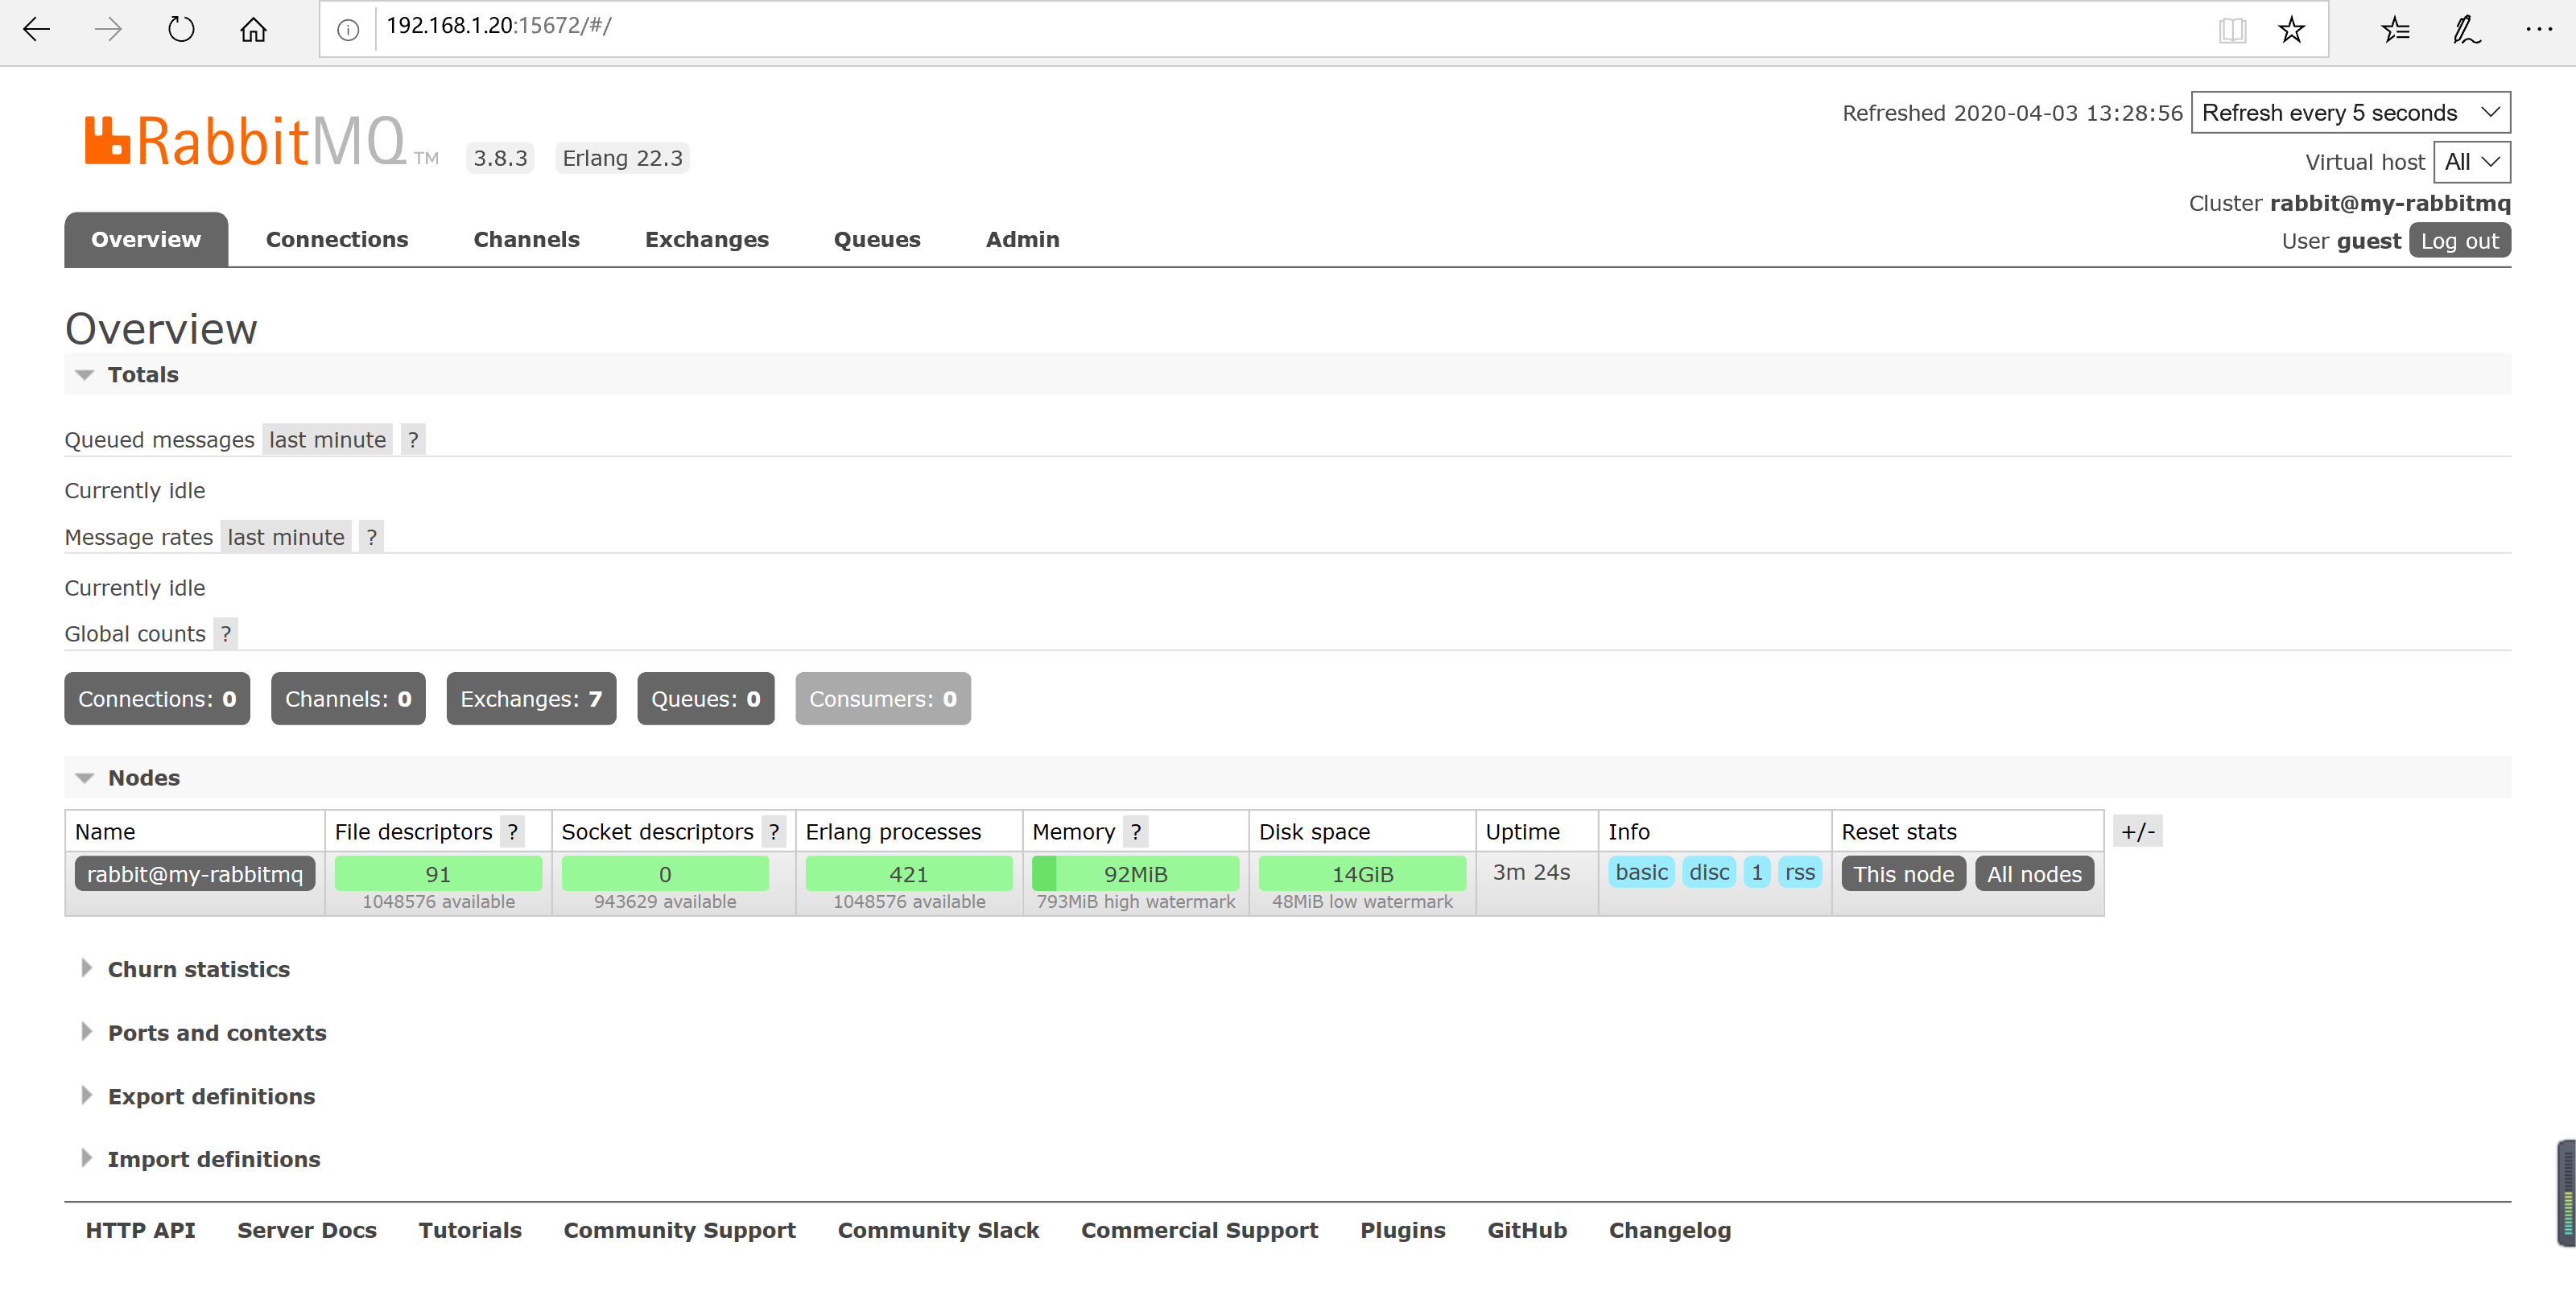Click the 92MiB memory usage bar
This screenshot has height=1312, width=2576.
1134,873
